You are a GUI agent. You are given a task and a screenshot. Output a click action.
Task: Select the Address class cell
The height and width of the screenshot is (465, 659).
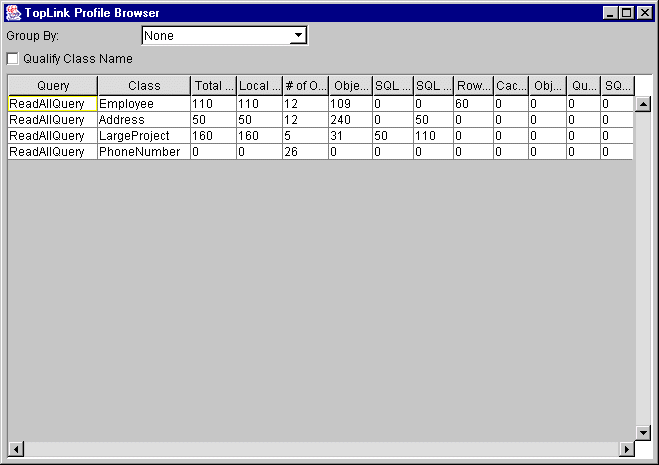click(x=144, y=120)
